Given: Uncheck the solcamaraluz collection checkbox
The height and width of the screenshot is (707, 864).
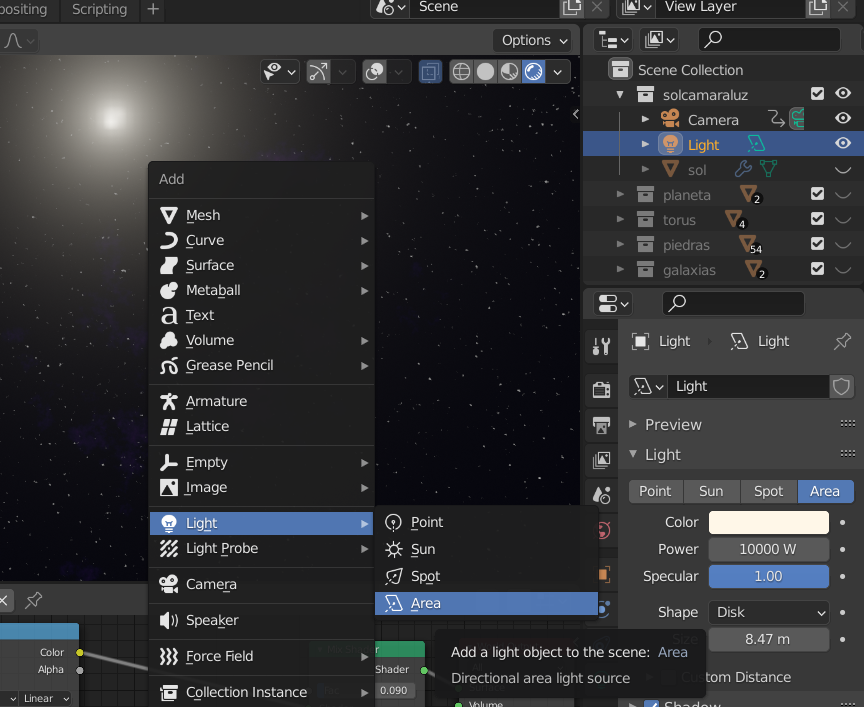Looking at the screenshot, I should coord(817,94).
